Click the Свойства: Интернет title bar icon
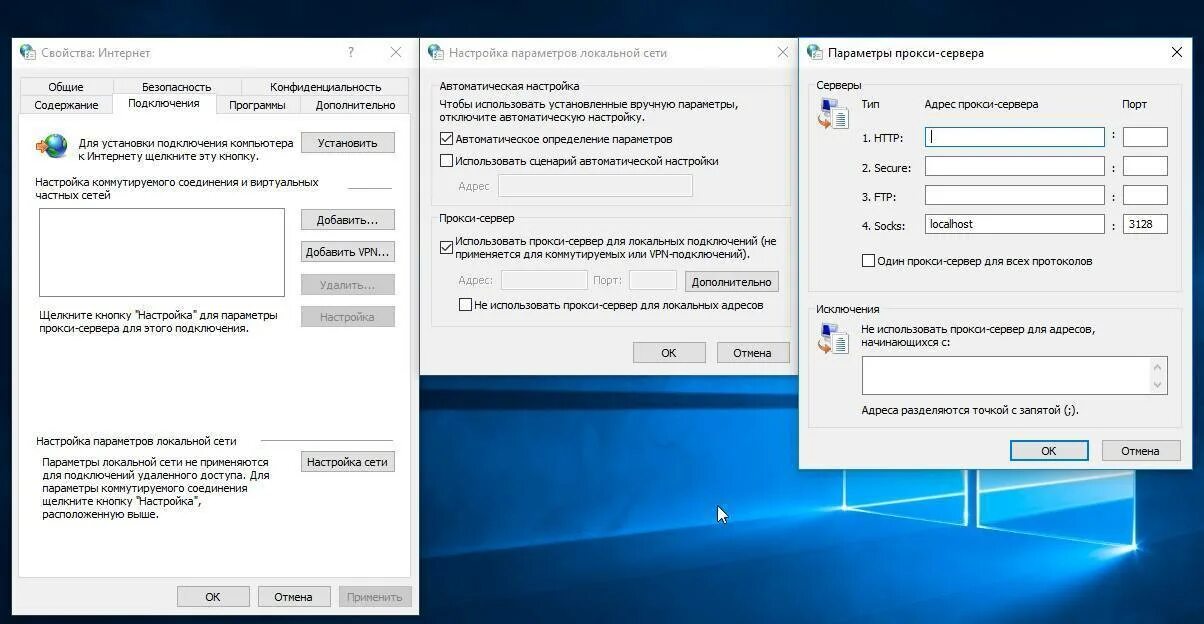 [x=27, y=52]
